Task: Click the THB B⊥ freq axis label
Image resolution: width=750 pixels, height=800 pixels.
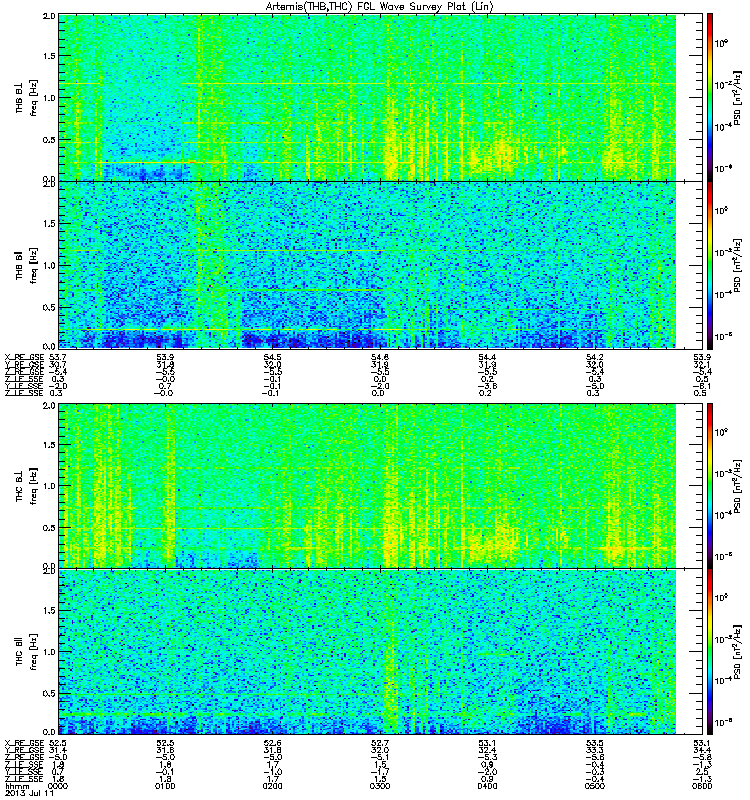Action: pos(27,98)
